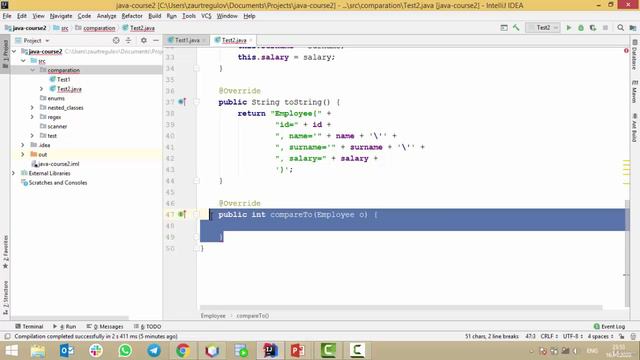Click the editor horizontal scrollbar

pos(401,307)
